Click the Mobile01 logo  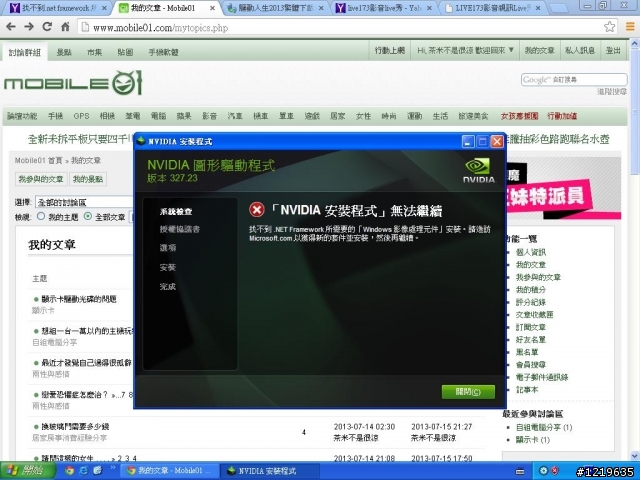(x=73, y=83)
